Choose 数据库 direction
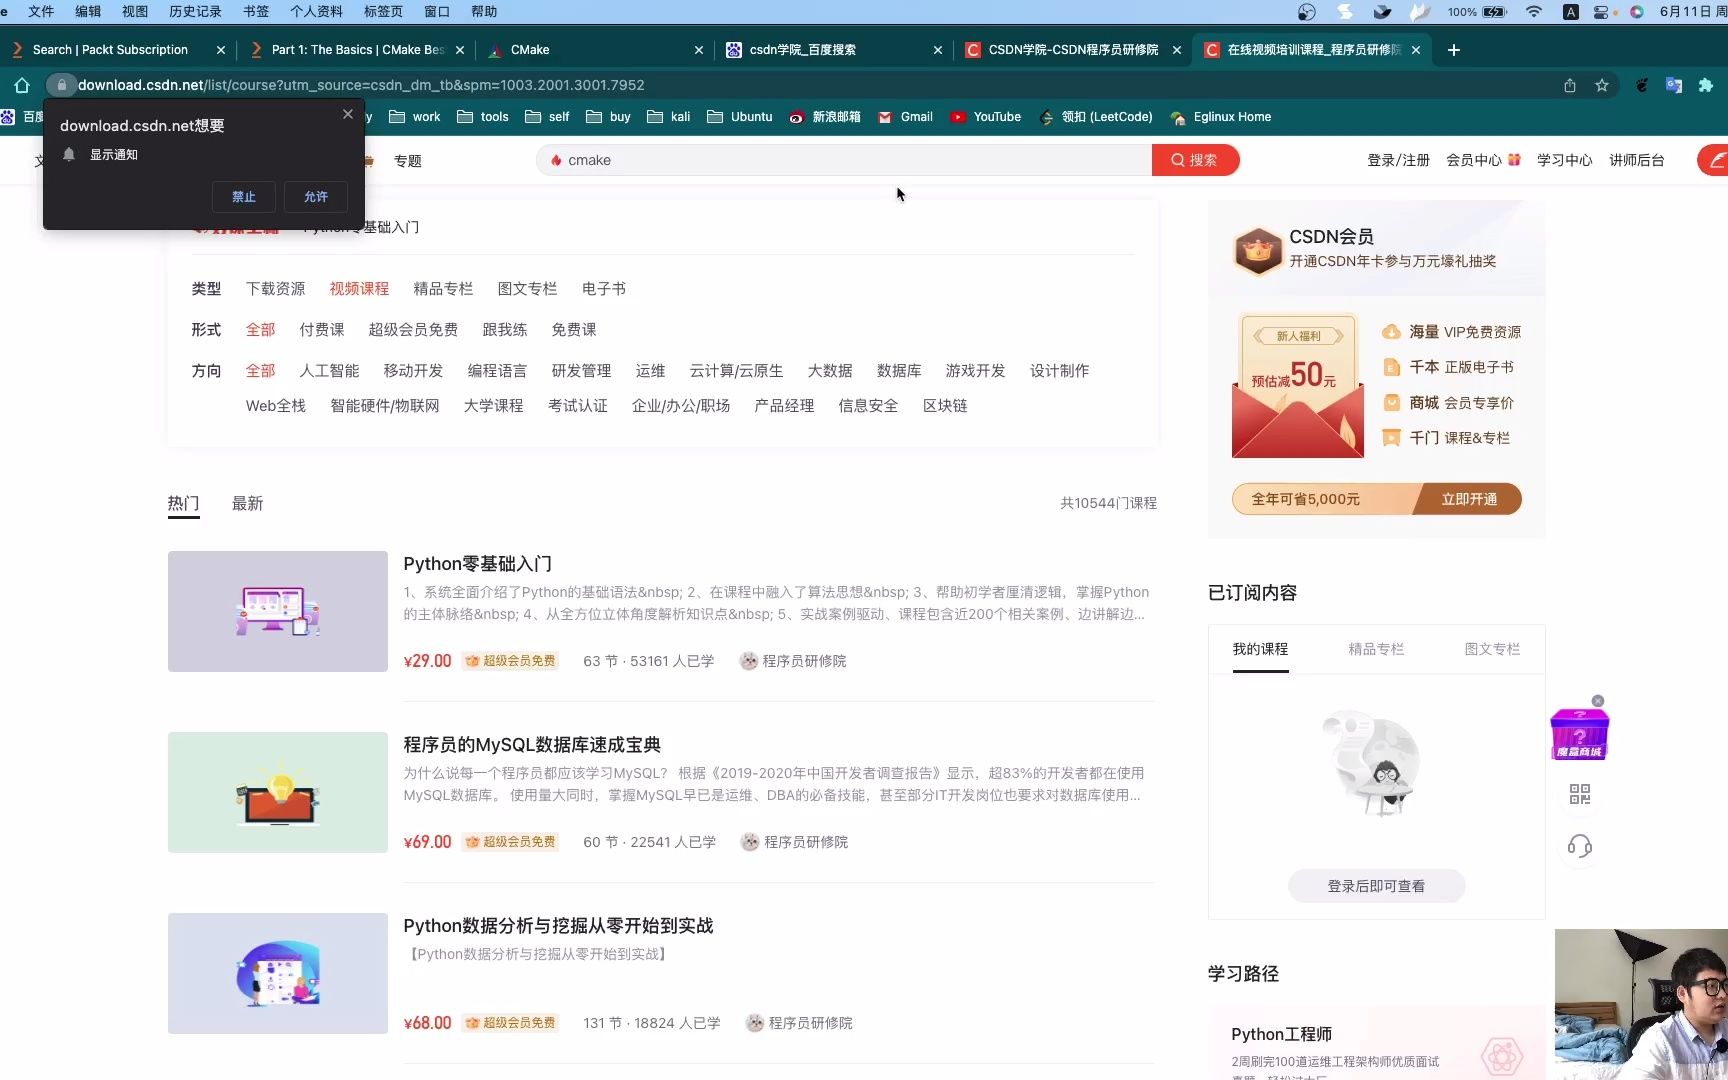The image size is (1728, 1080). coord(899,371)
